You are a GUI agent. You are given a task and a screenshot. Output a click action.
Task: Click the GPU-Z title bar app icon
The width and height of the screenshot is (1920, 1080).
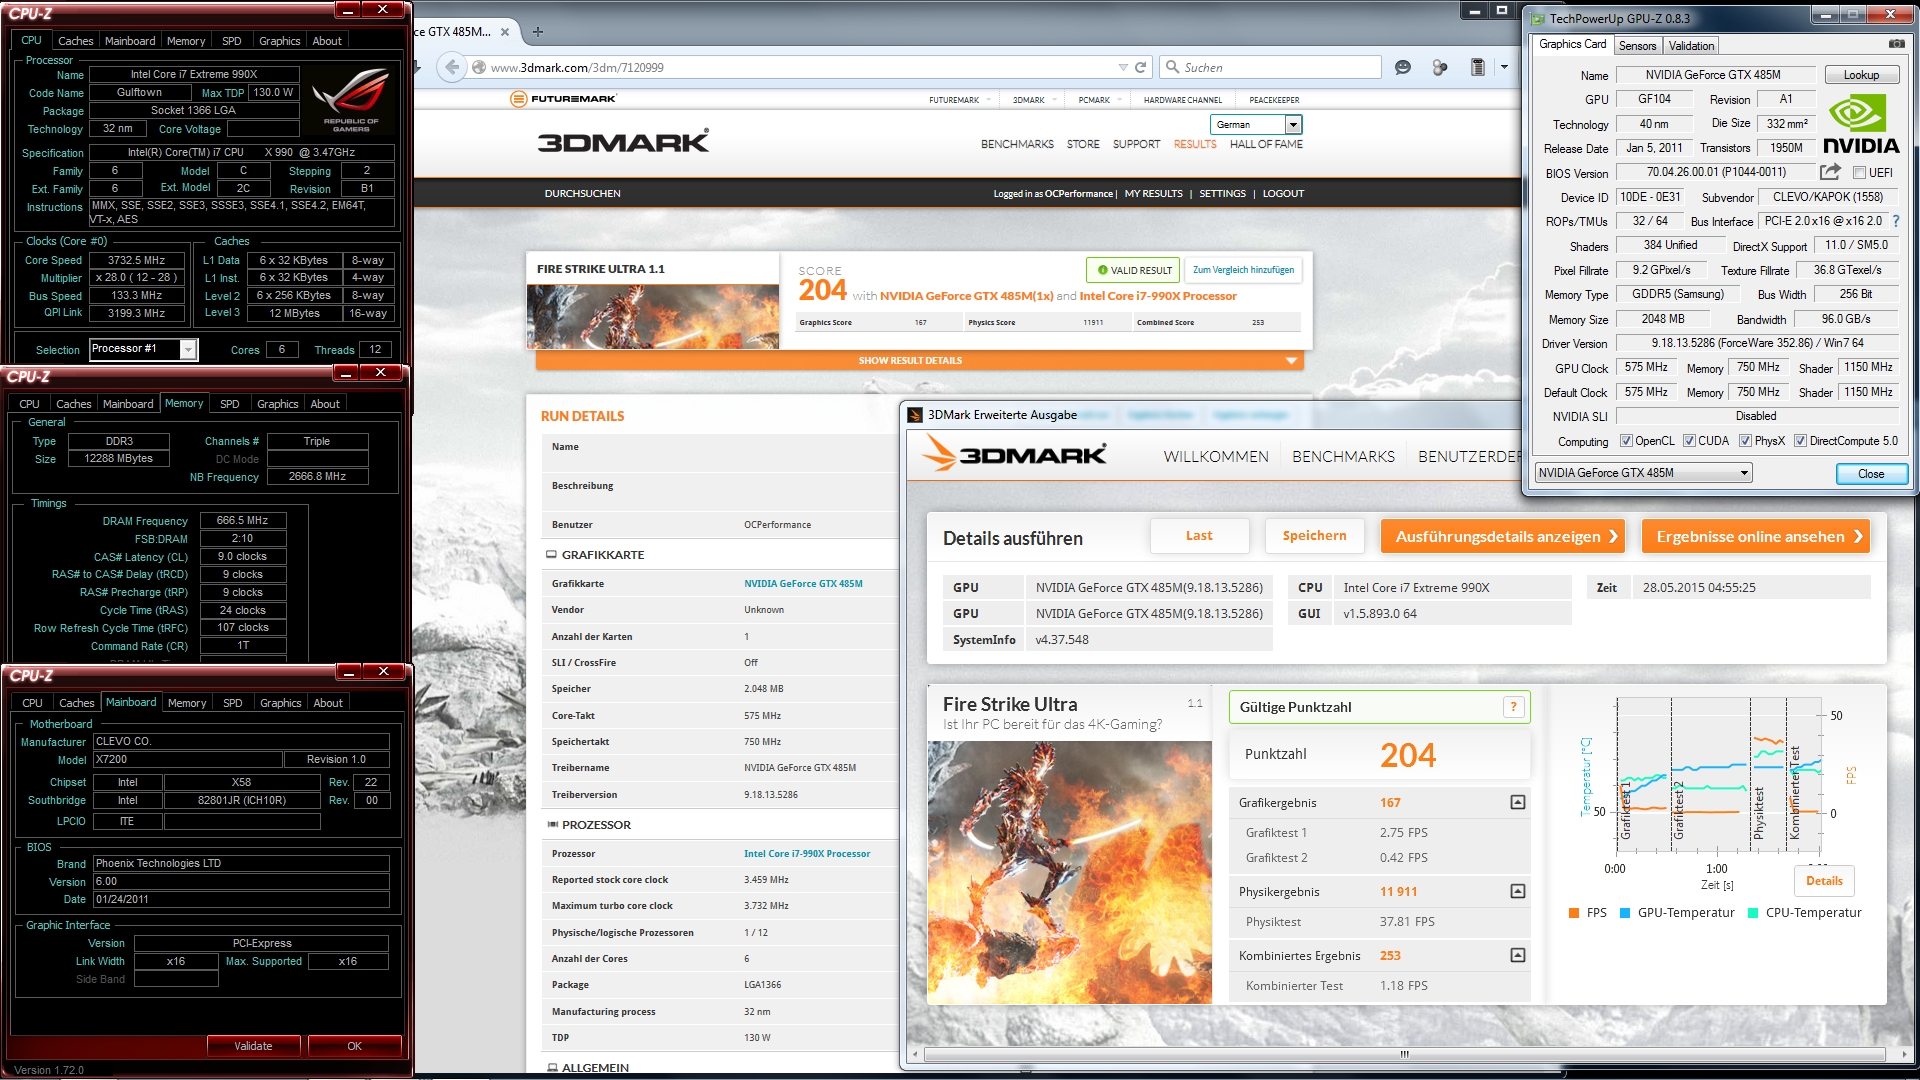(1537, 18)
